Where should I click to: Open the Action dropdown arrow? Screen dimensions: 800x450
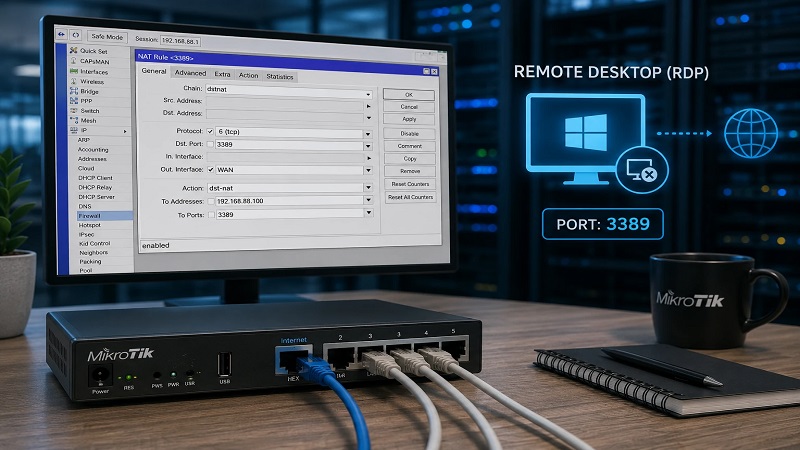(x=368, y=187)
